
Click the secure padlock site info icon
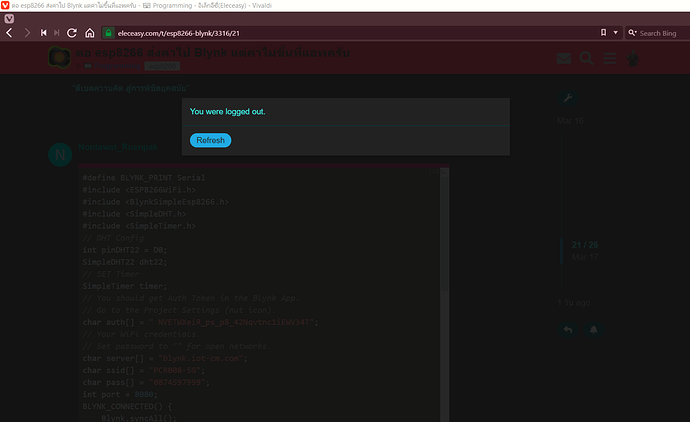tap(108, 33)
